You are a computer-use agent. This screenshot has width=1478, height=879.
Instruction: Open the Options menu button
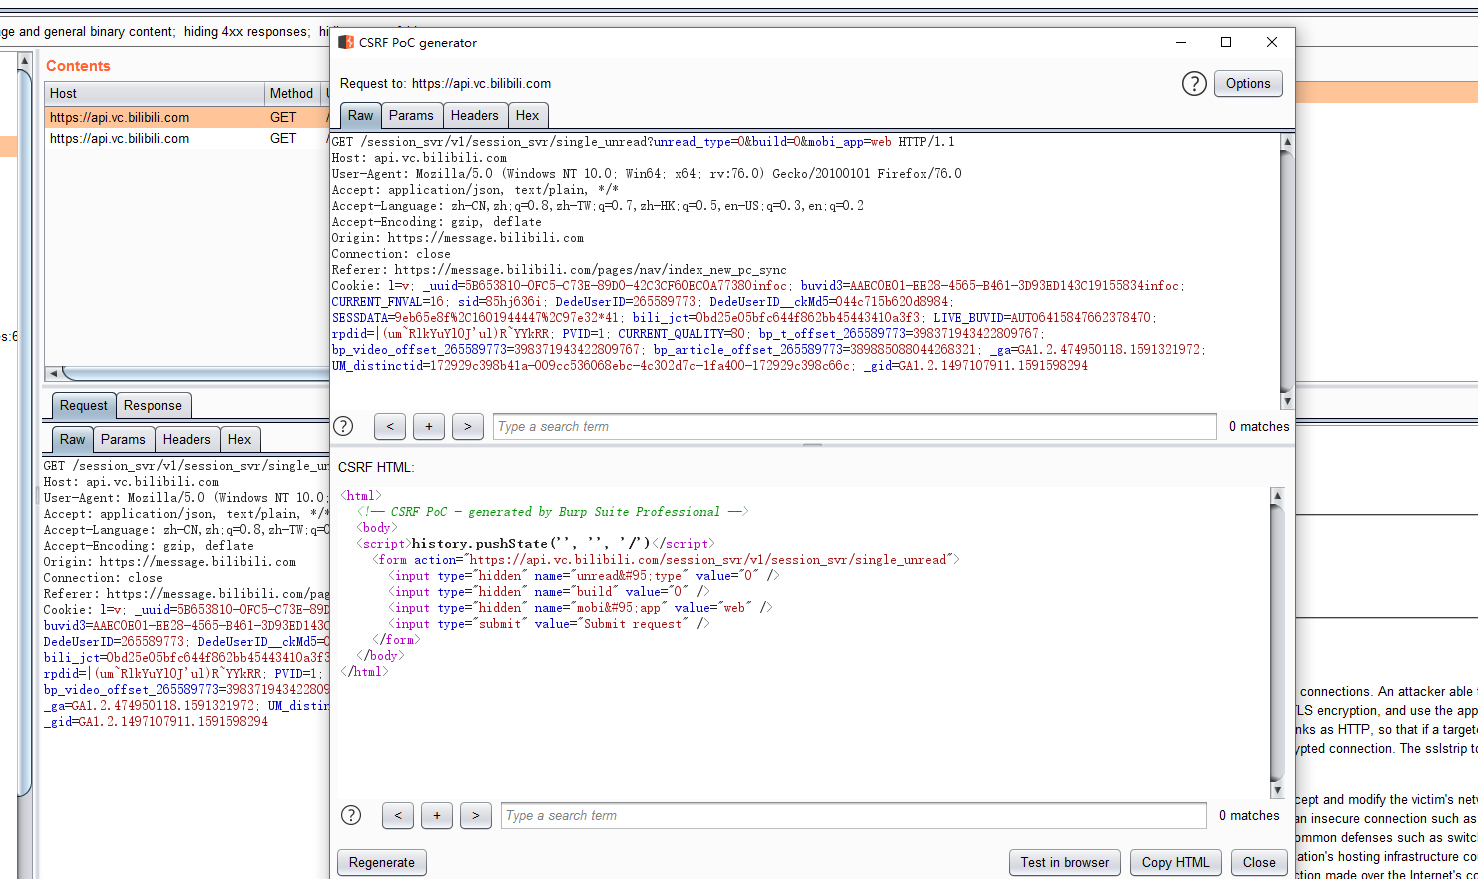pyautogui.click(x=1248, y=84)
